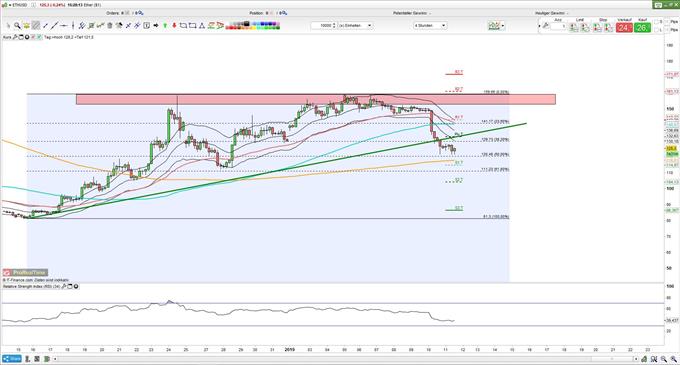Click the green Kauf buy button
The image size is (680, 365).
point(642,27)
